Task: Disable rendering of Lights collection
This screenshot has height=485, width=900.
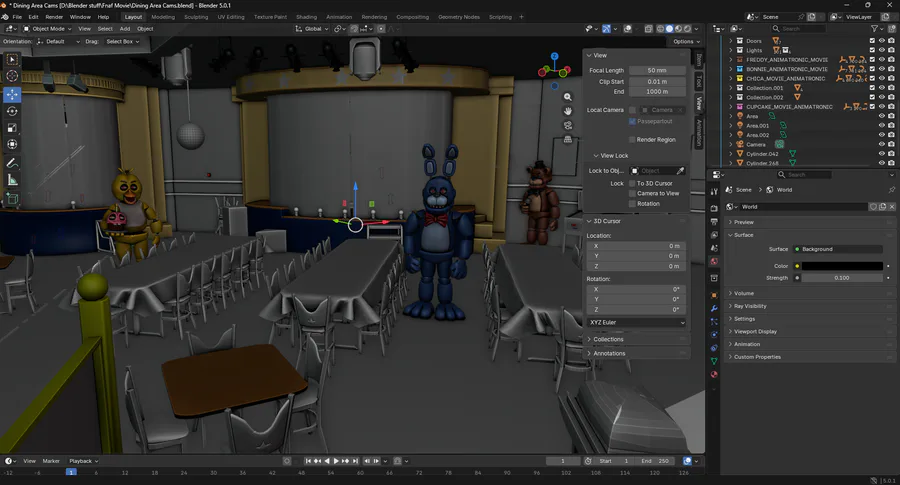Action: (891, 51)
